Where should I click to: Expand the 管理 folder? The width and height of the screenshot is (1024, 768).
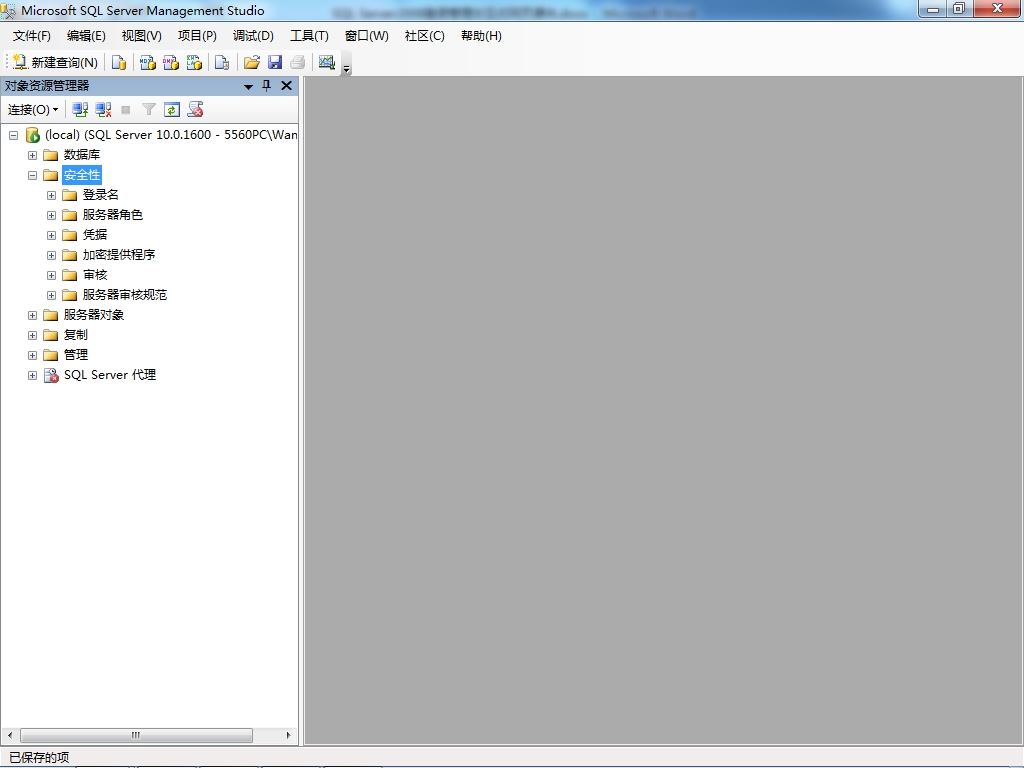(32, 355)
